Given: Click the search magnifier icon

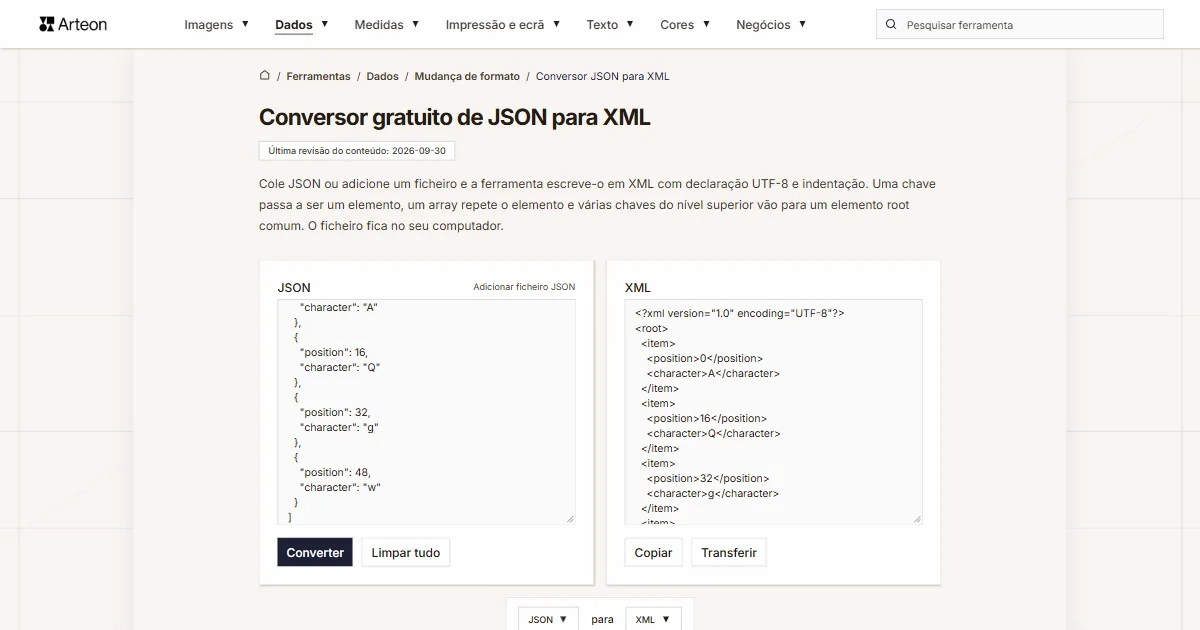Looking at the screenshot, I should tap(892, 25).
